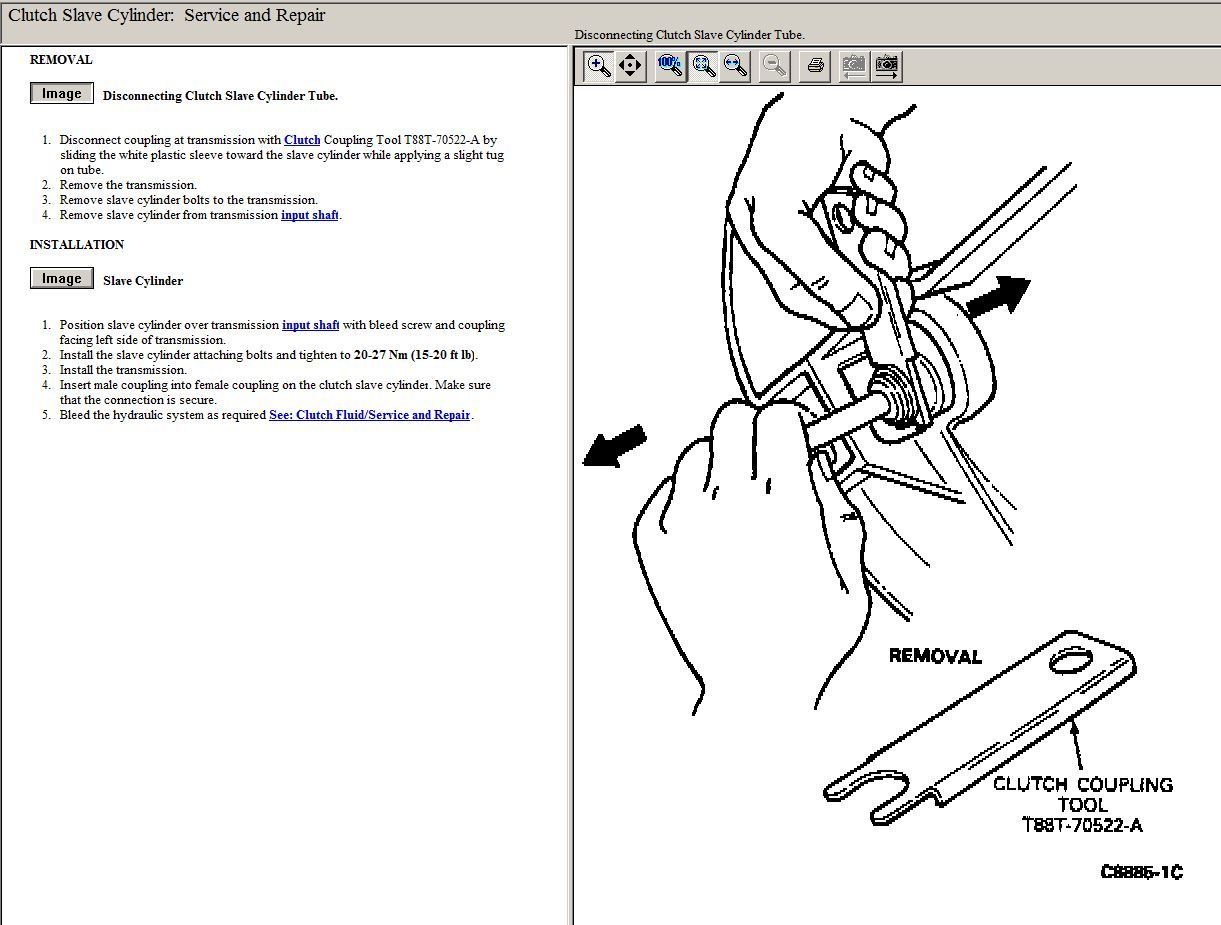Open Clutch Fluid/Service and Repair link
Viewport: 1221px width, 925px height.
pyautogui.click(x=369, y=415)
